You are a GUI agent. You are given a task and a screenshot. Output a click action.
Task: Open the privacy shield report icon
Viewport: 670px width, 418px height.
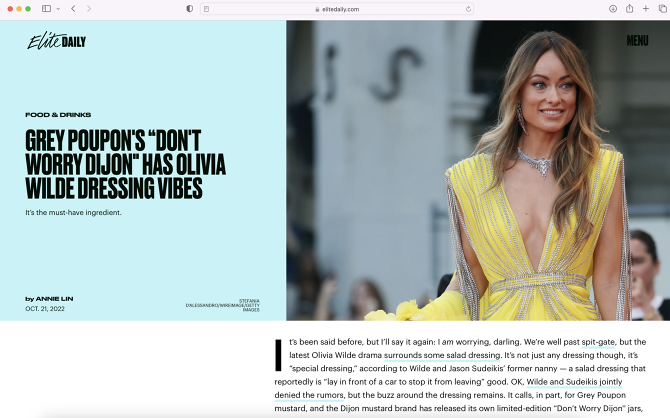pos(190,9)
